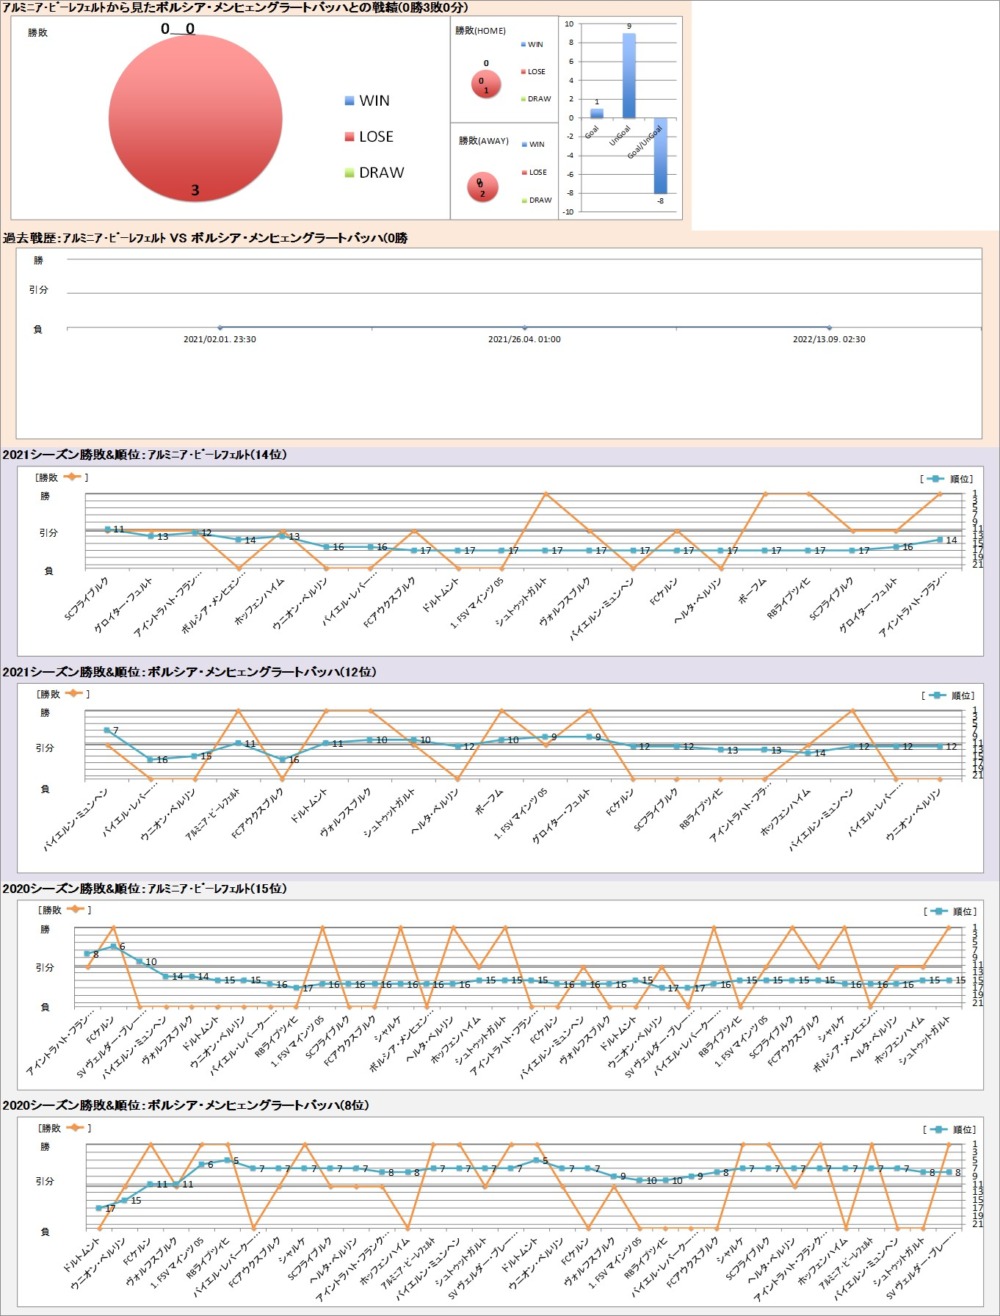Click the match marker dated 2021/02.01. 23:30
1000x1316 pixels.
(x=220, y=327)
